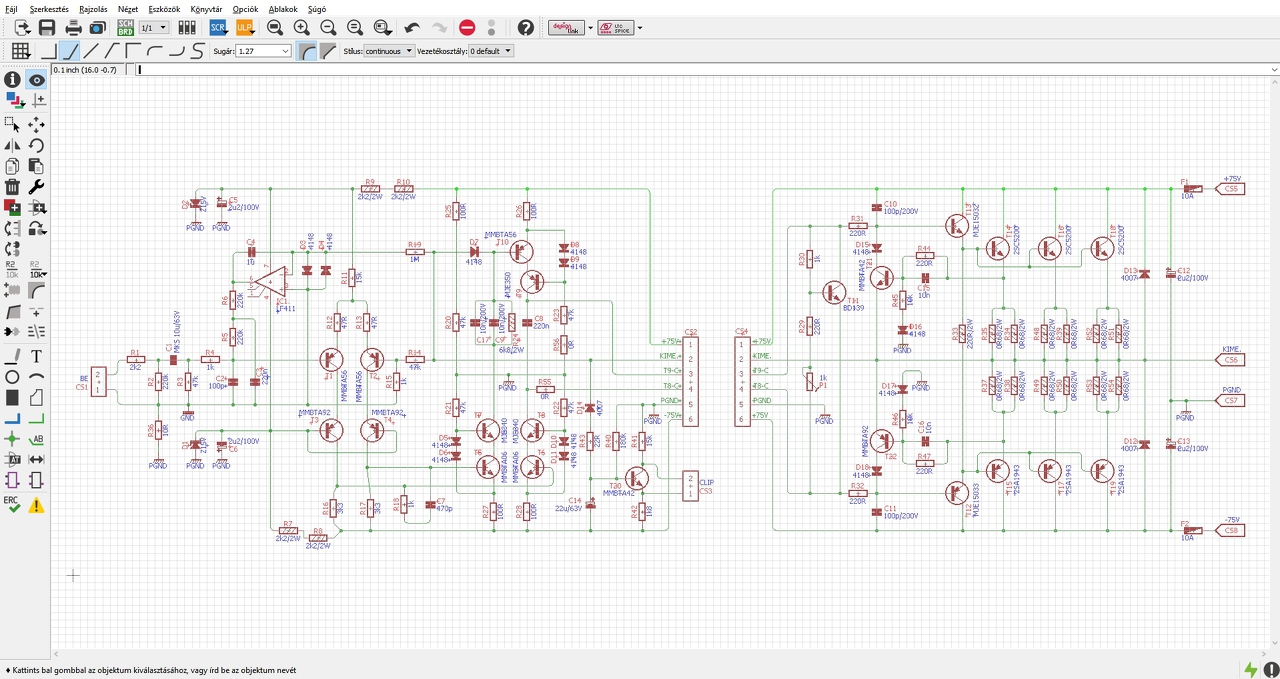Screen dimensions: 1280x679
Task: Select the Text (T) tool
Action: [37, 356]
